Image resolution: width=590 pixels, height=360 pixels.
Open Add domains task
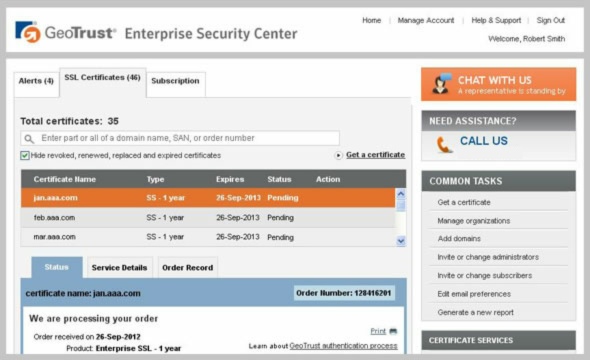(x=459, y=239)
